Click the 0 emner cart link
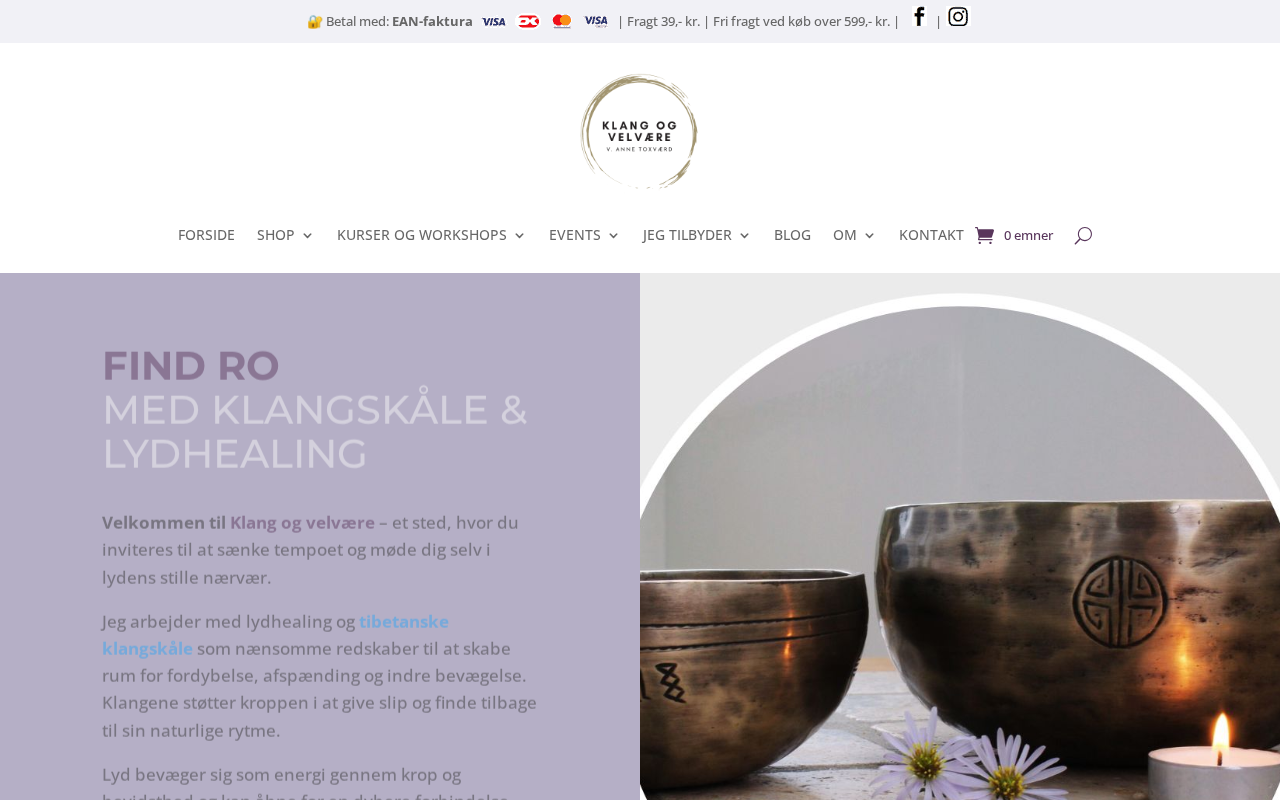The image size is (1280, 800). 1028,236
